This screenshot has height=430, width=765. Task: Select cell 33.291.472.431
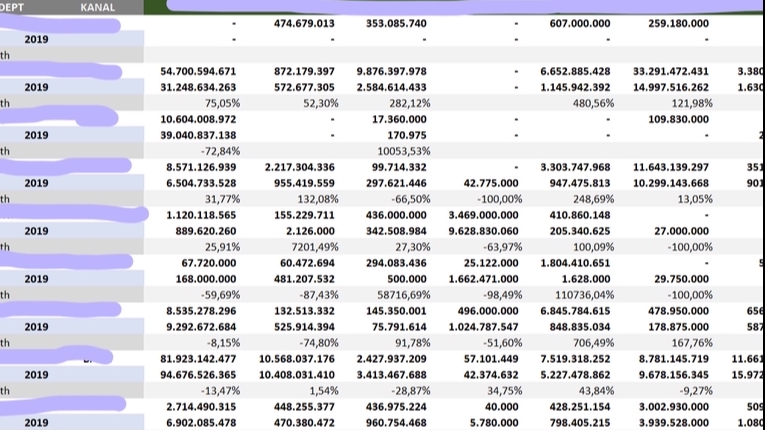[x=671, y=71]
